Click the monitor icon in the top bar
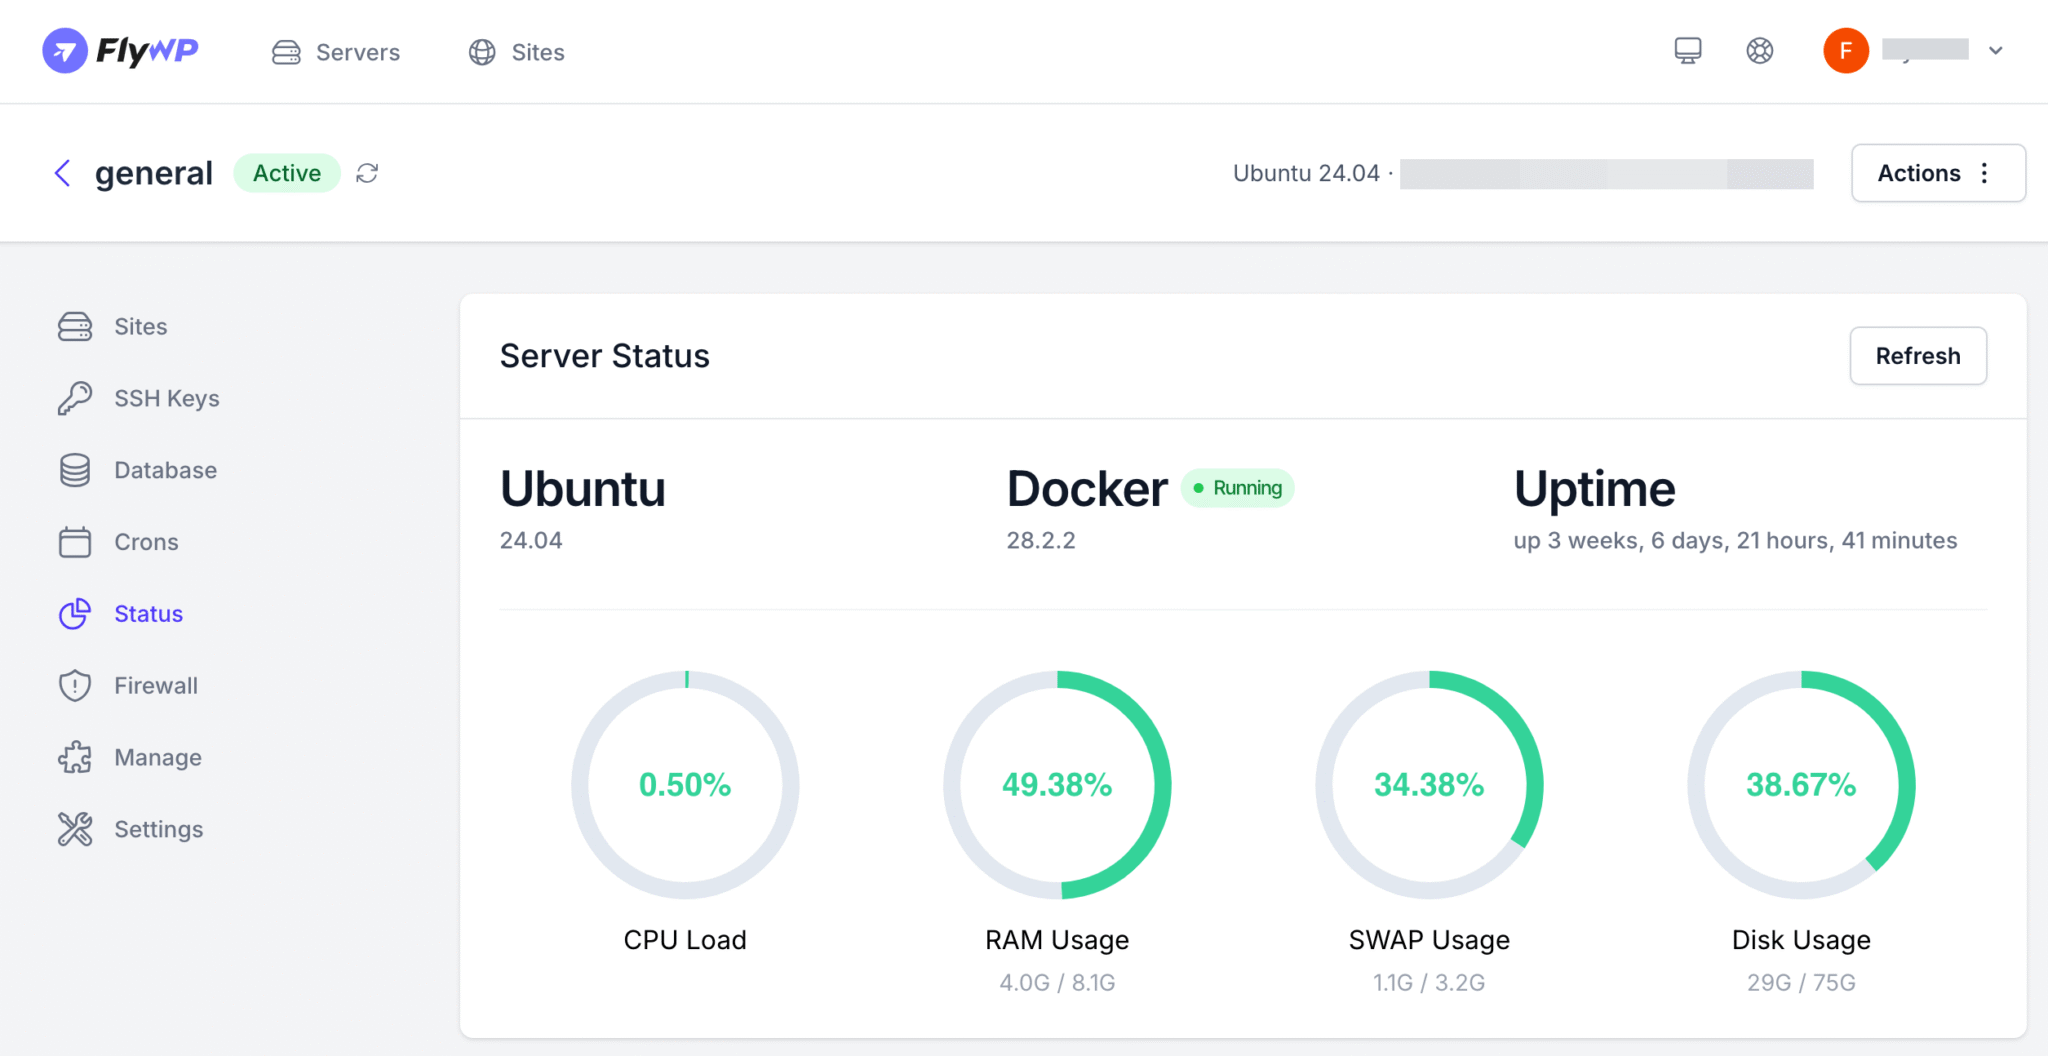The width and height of the screenshot is (2048, 1056). (1688, 51)
